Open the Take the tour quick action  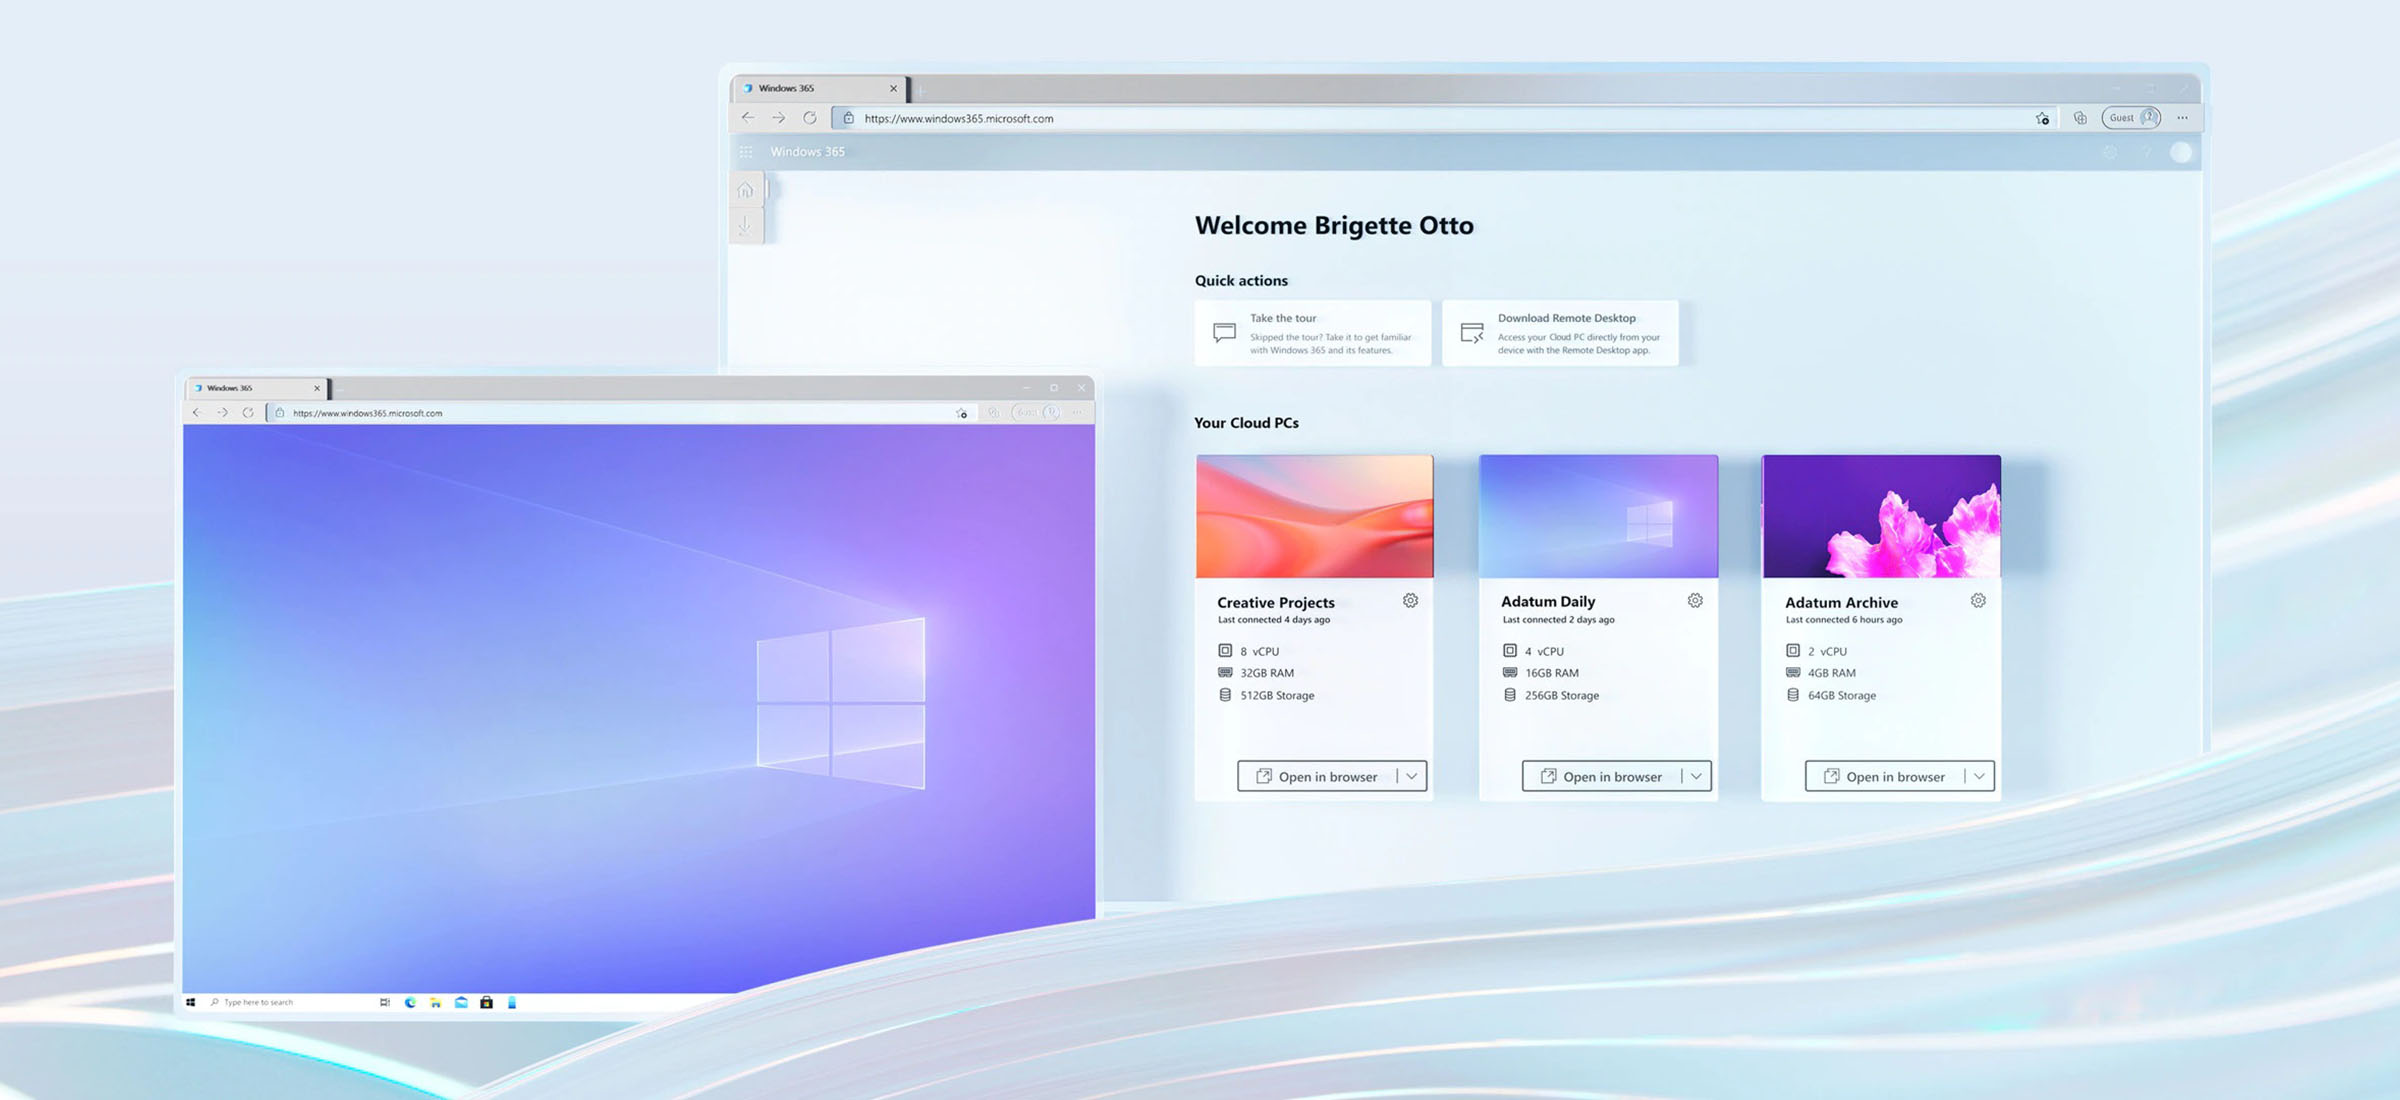pyautogui.click(x=1313, y=333)
